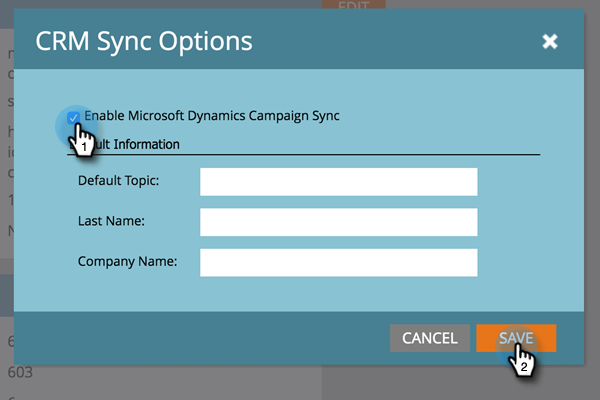This screenshot has height=400, width=600.
Task: Save the CRM sync options
Action: coord(516,338)
